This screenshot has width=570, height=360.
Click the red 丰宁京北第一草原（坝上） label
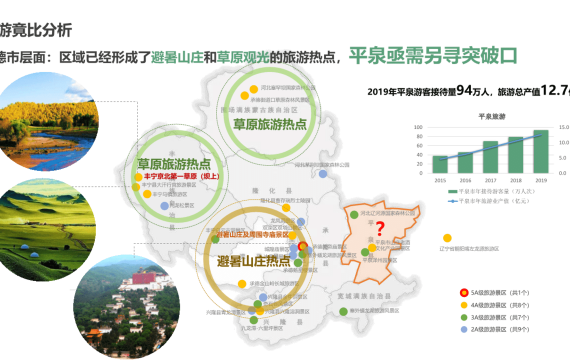coord(182,176)
